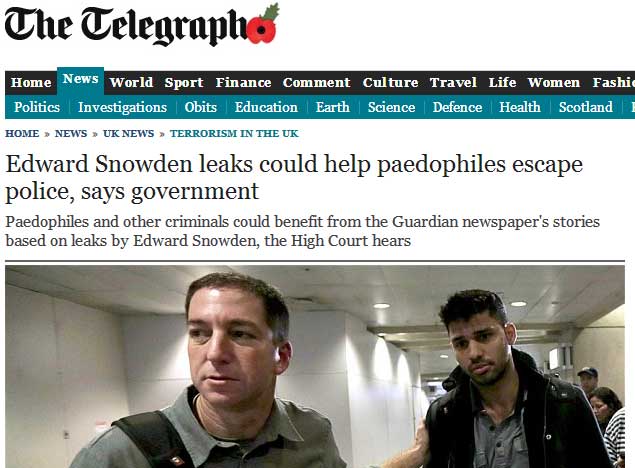Screen dimensions: 635x468
Task: Select the News tab
Action: pos(81,80)
